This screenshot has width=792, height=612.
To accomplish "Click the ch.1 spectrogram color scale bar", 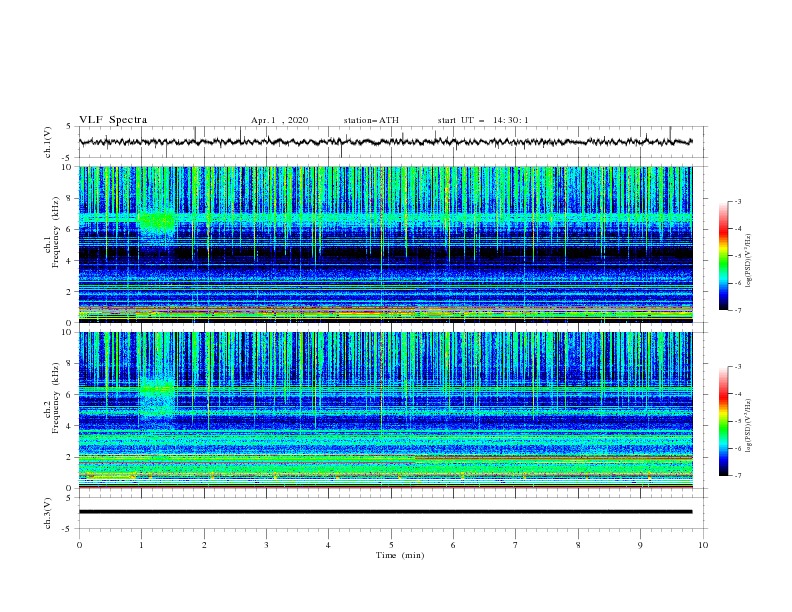I will 723,256.
